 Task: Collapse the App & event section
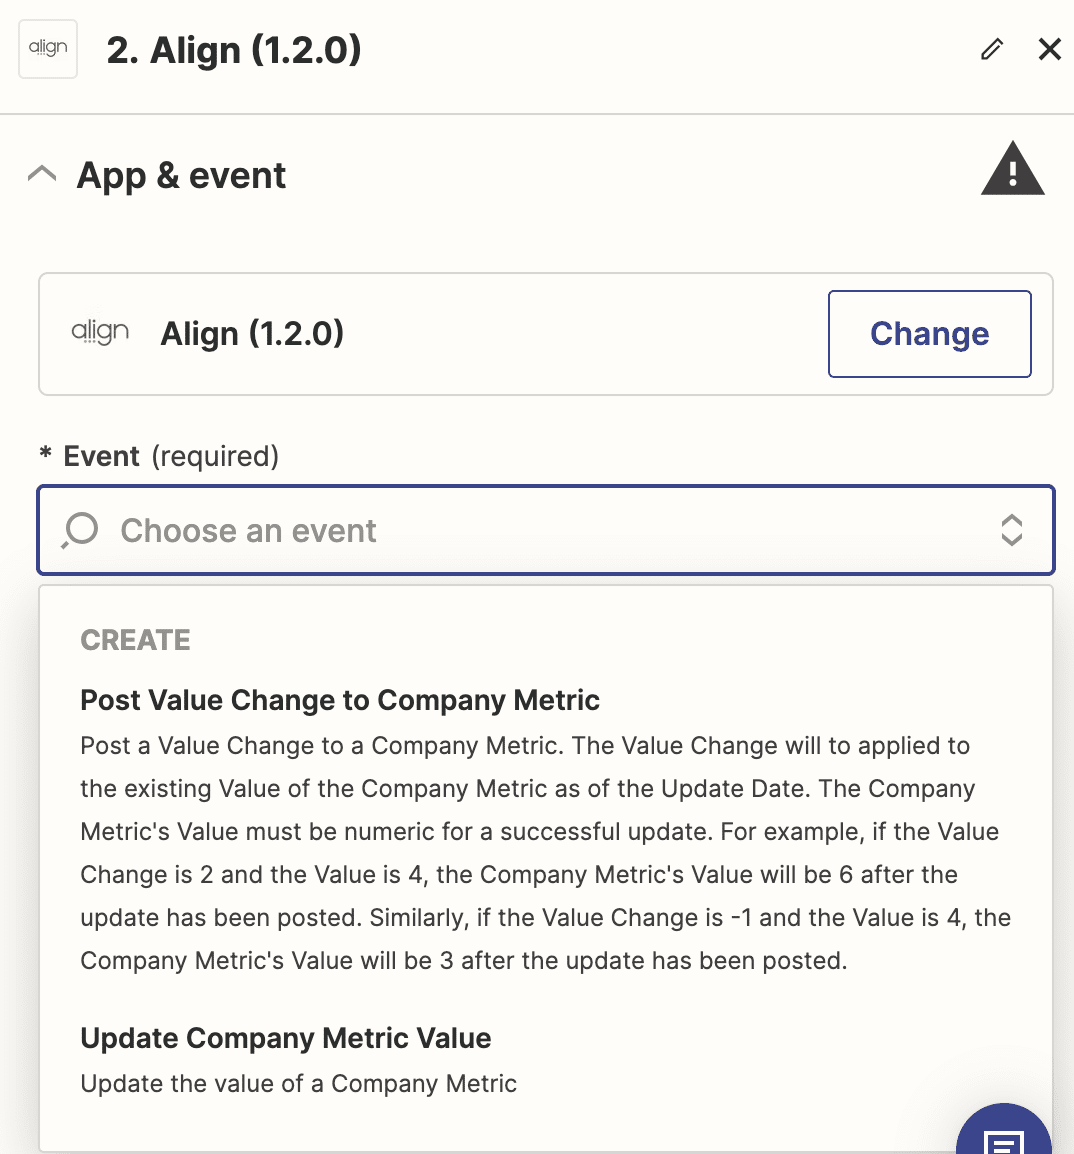coord(42,175)
